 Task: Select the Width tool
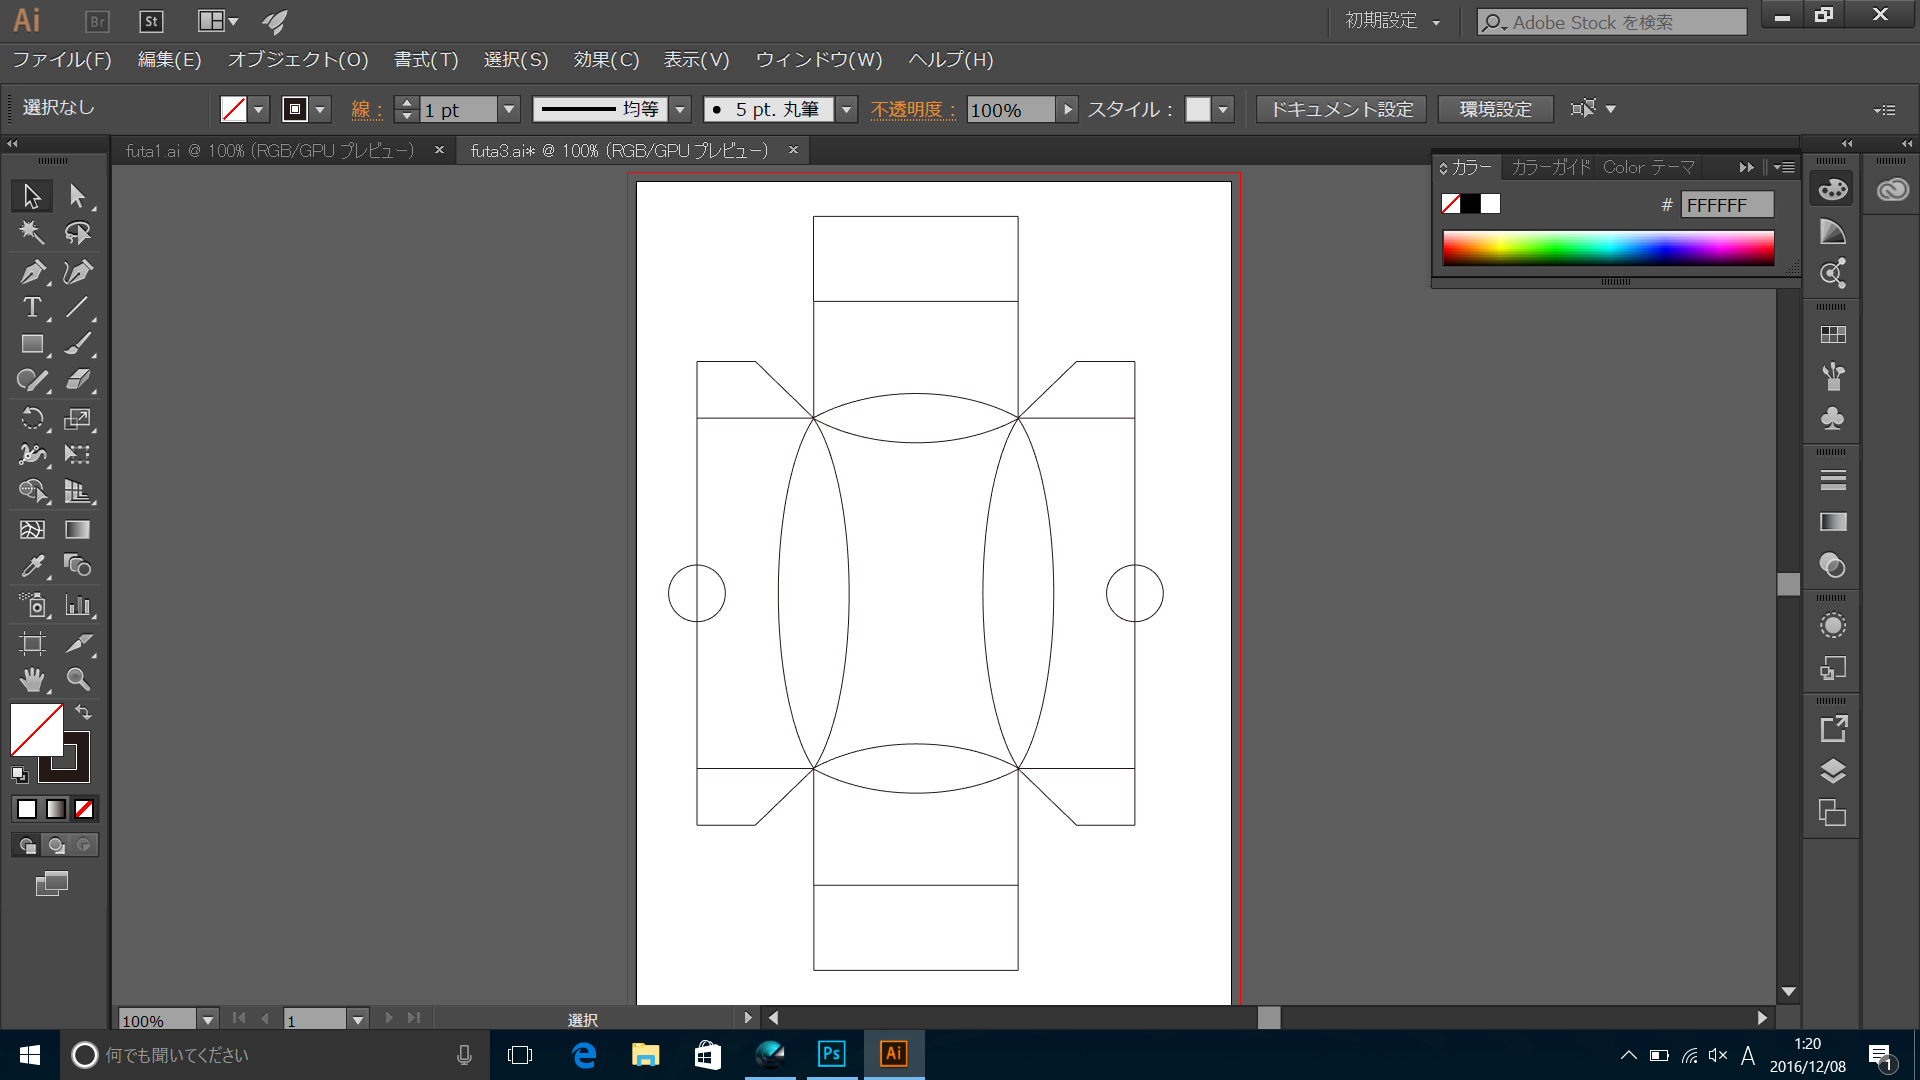point(32,455)
